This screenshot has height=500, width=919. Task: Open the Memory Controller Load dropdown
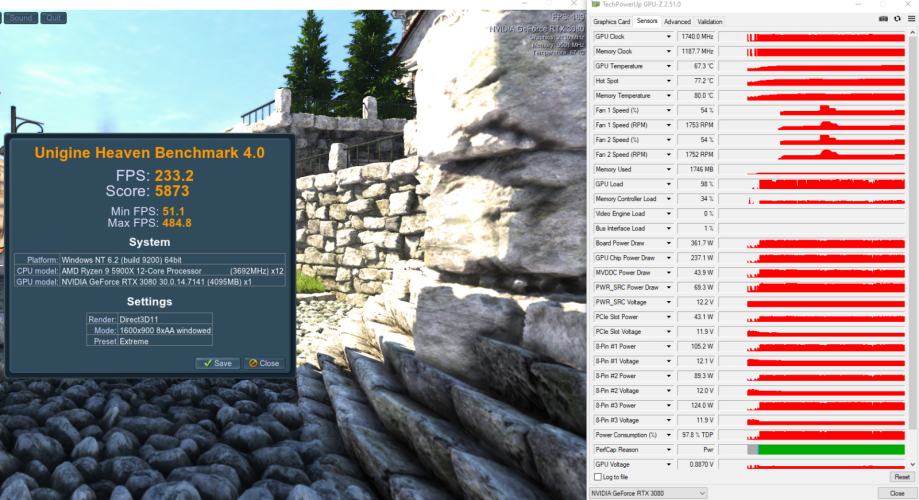point(668,199)
